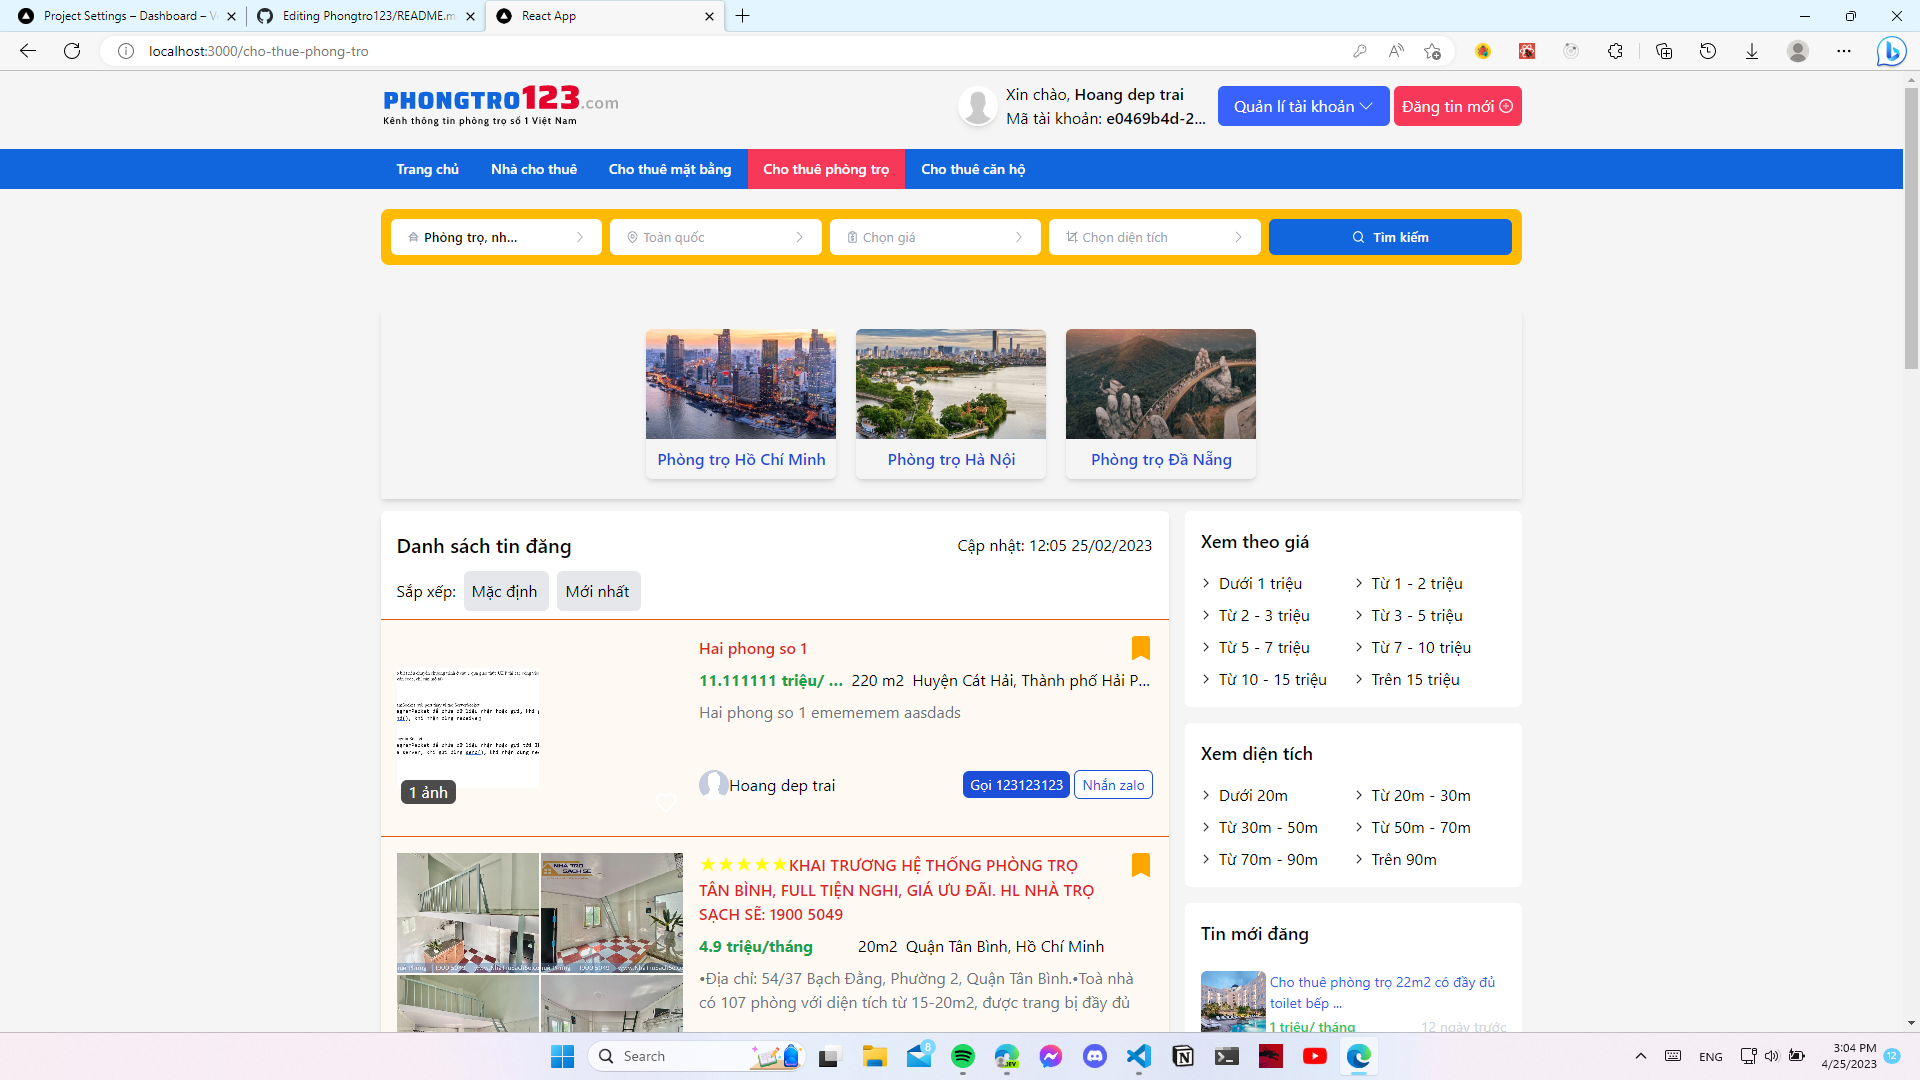Click the user avatar beside the greeting
Viewport: 1920px width, 1080px height.
tap(977, 106)
